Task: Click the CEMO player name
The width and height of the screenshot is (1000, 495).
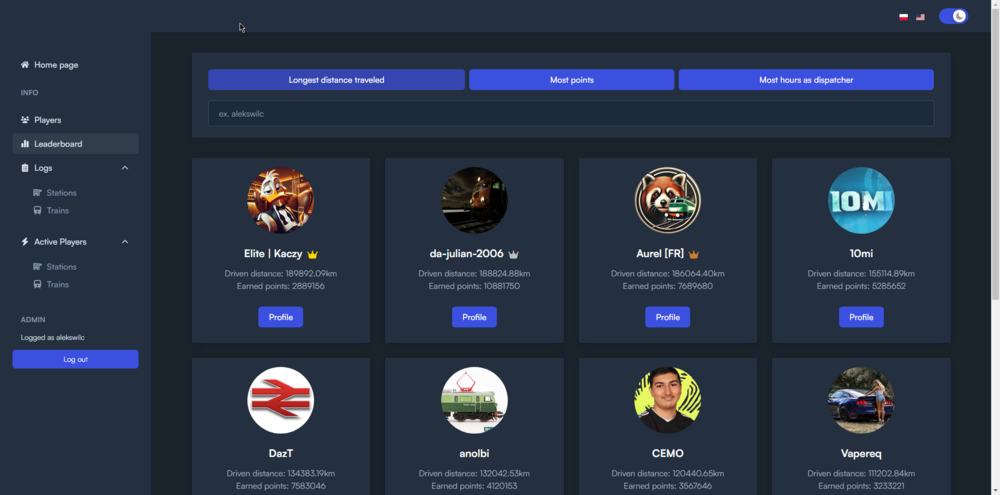Action: [x=668, y=454]
